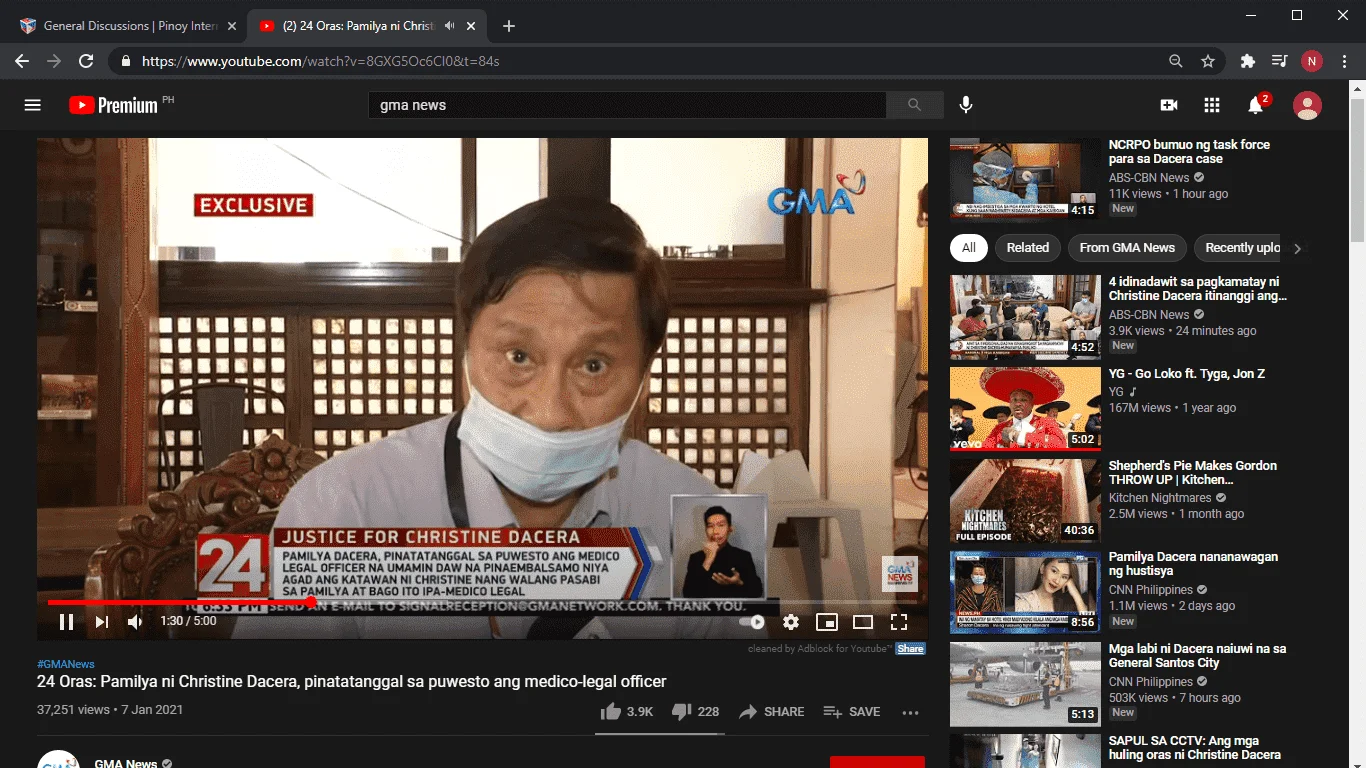Open the media control icon in Chrome toolbar
This screenshot has width=1366, height=768.
point(1280,61)
